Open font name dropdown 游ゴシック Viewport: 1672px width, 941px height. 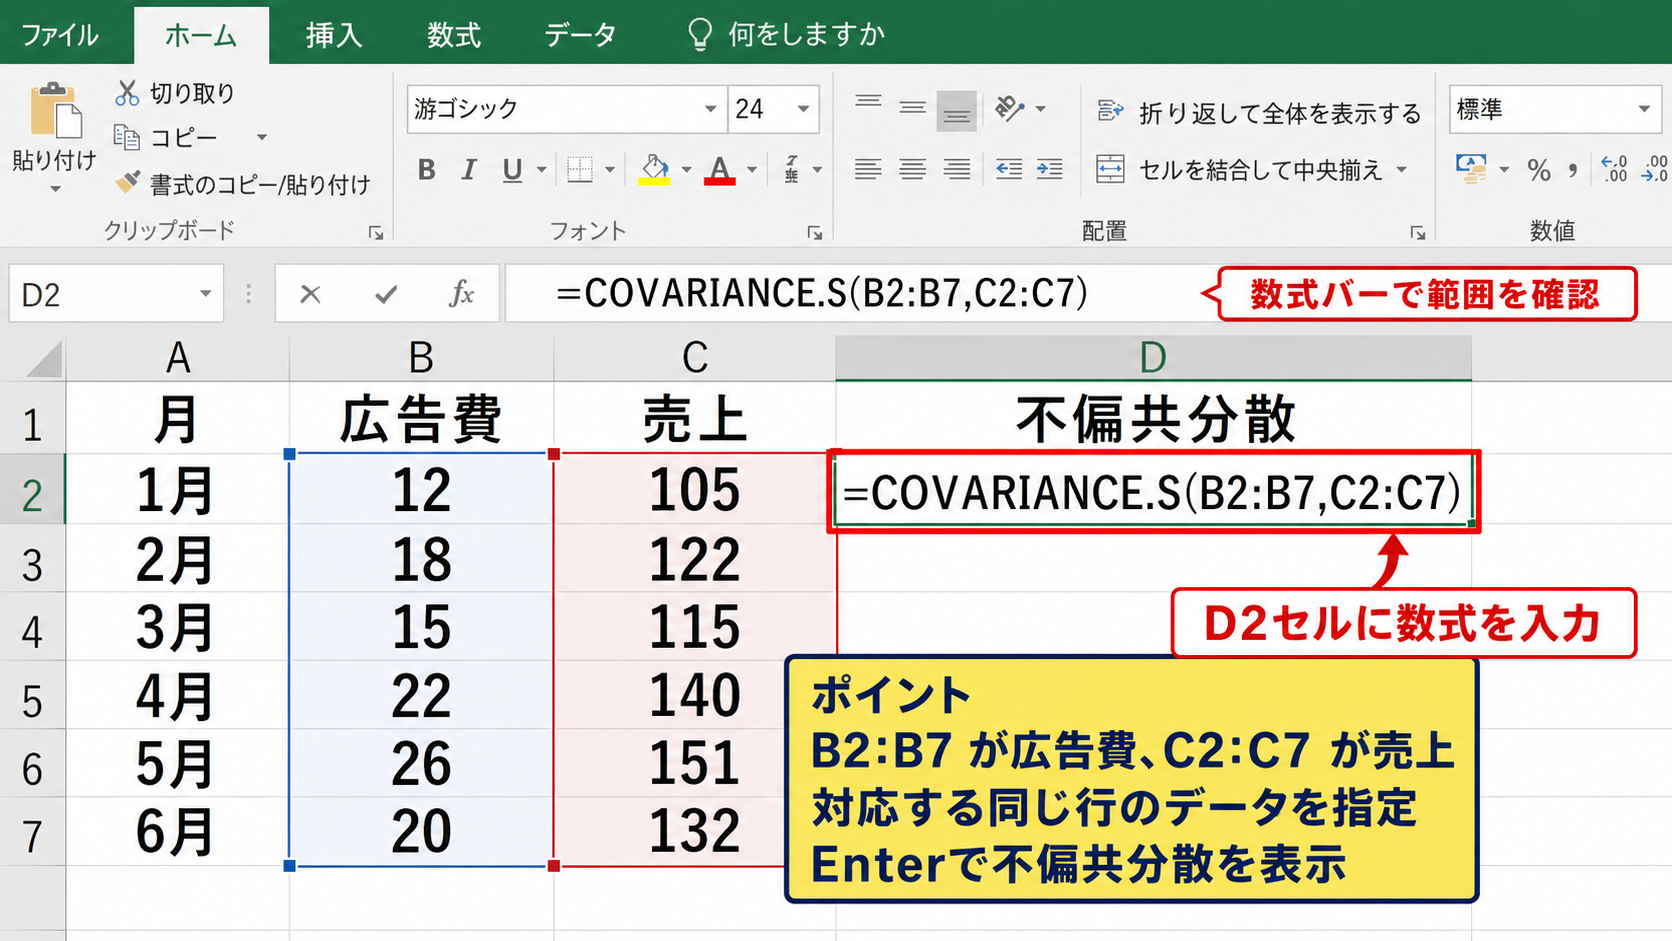(x=710, y=109)
